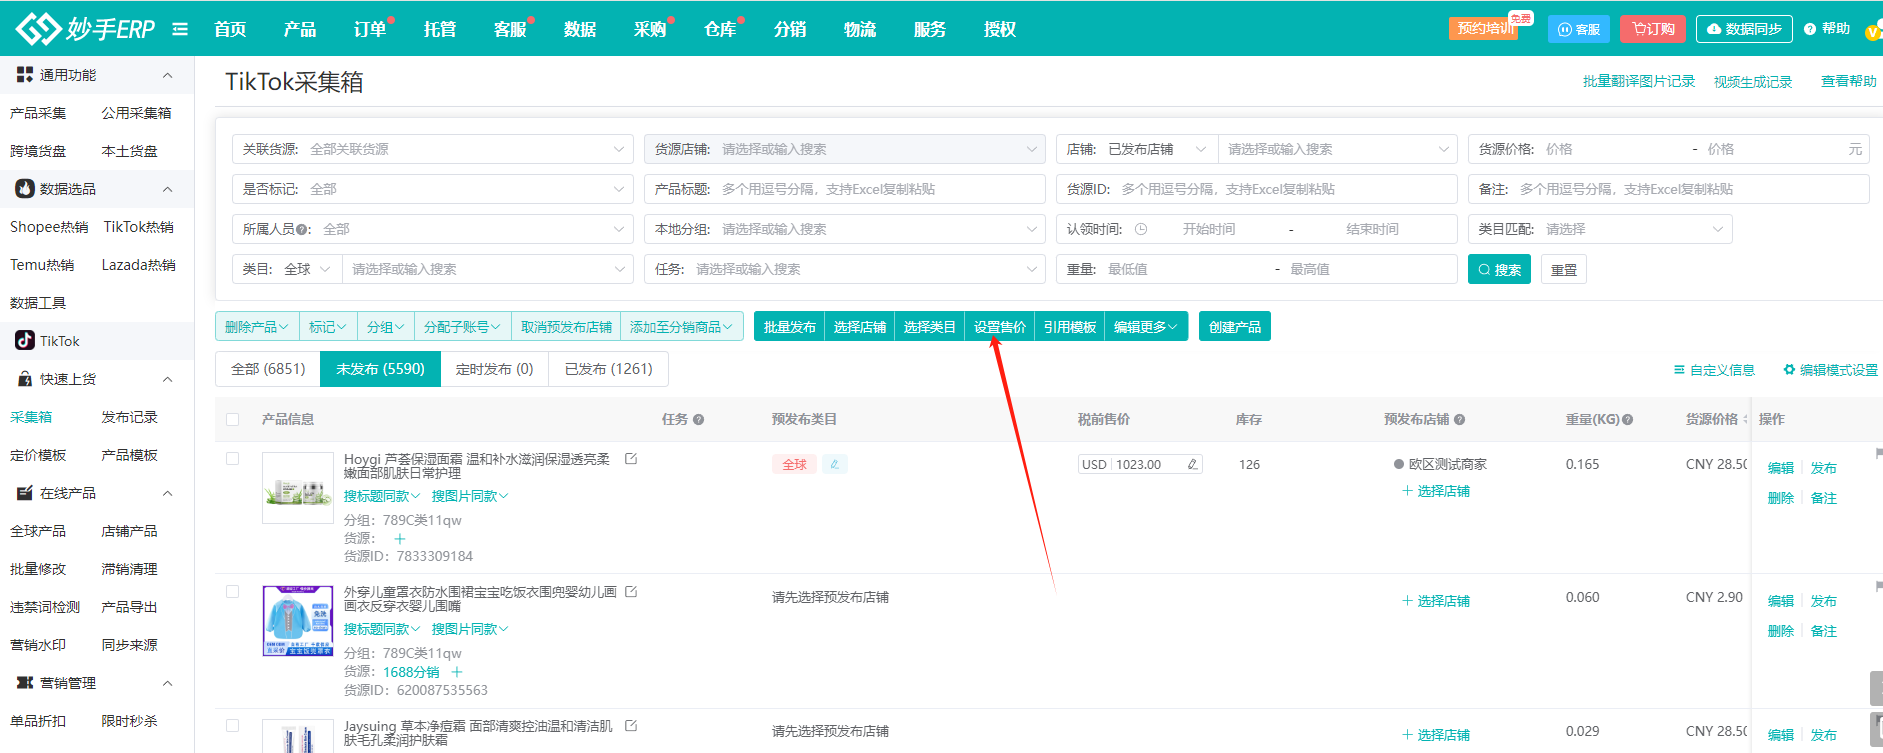Open the 订单 top menu
Screen dimensions: 1883x753
point(370,29)
